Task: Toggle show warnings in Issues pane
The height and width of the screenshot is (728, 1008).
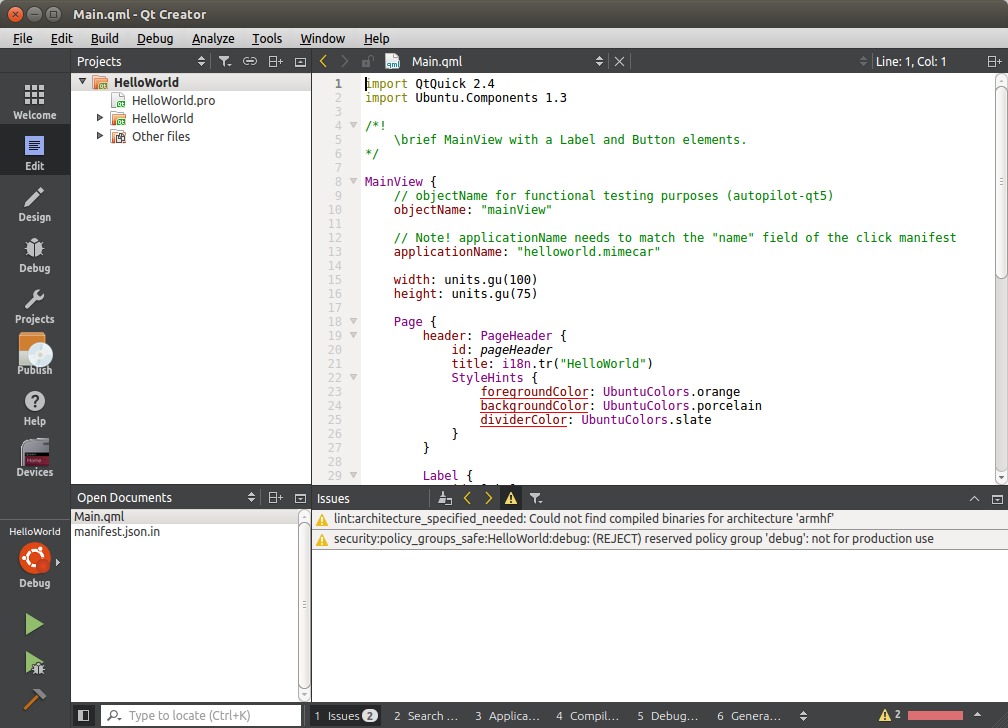Action: click(x=510, y=498)
